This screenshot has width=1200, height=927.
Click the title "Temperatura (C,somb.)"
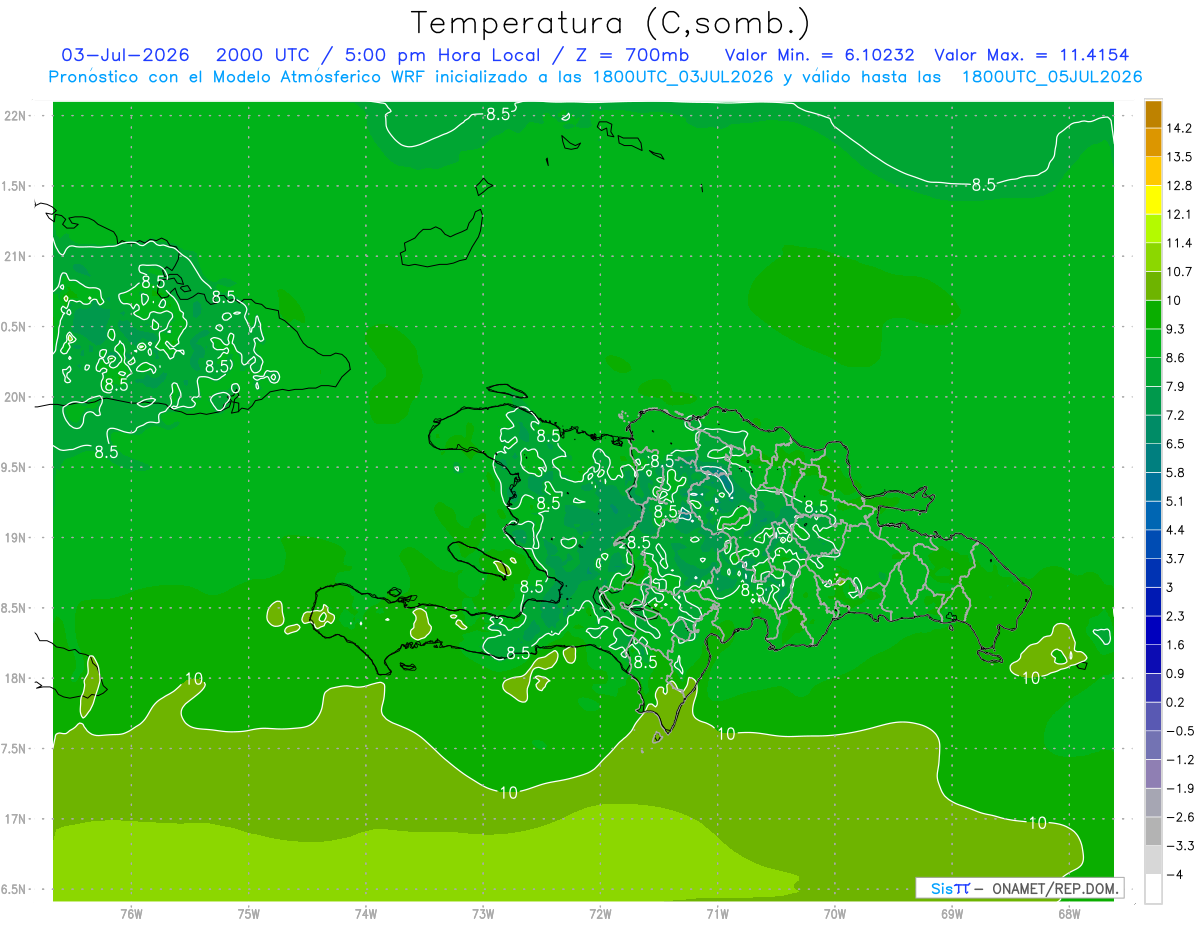coord(610,23)
